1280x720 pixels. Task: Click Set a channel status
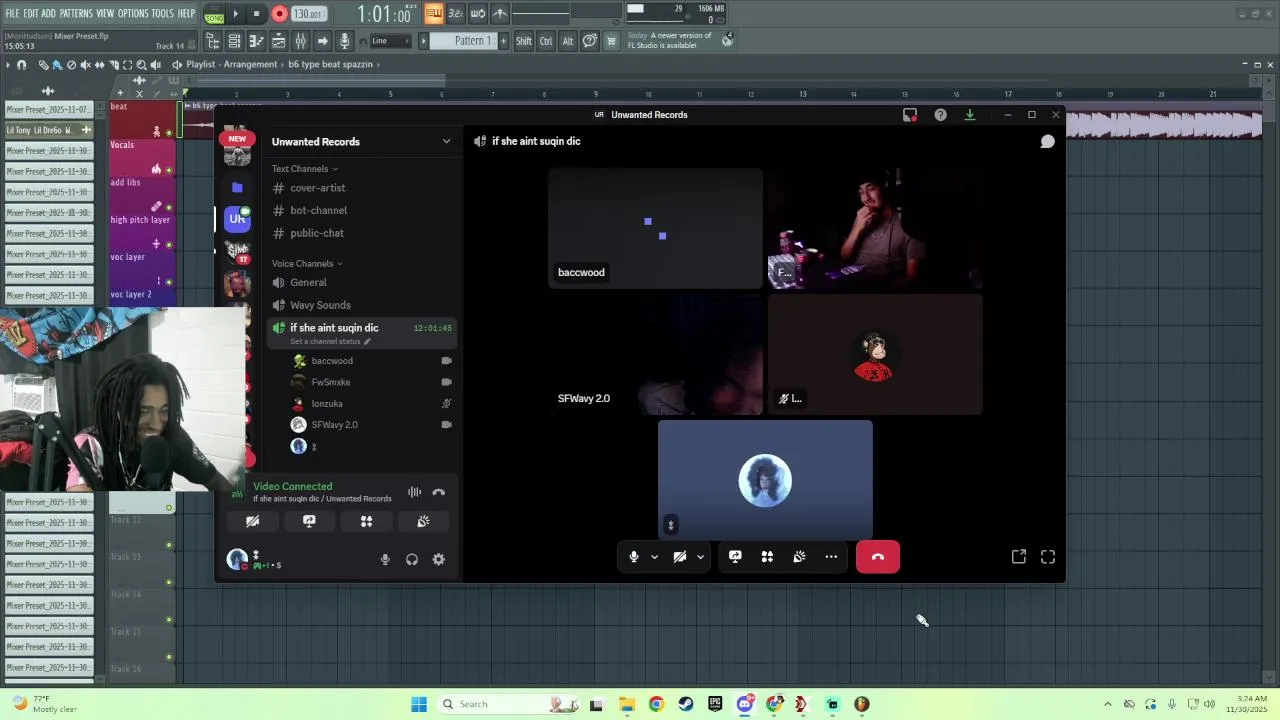point(330,342)
